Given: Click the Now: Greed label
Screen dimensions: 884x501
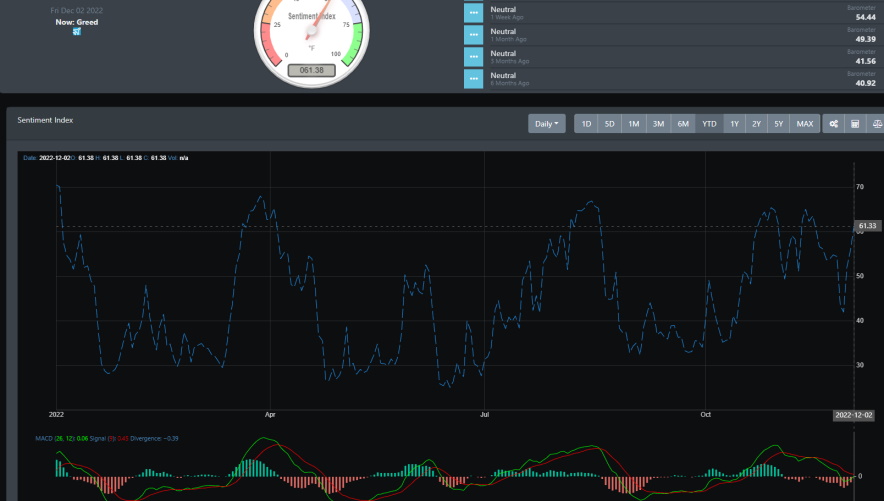Looking at the screenshot, I should (x=77, y=22).
